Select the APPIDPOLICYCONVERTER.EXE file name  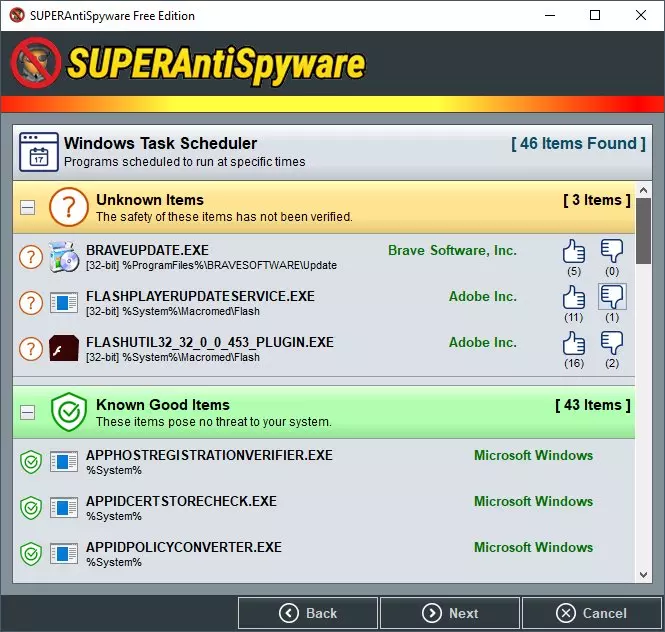pos(184,547)
